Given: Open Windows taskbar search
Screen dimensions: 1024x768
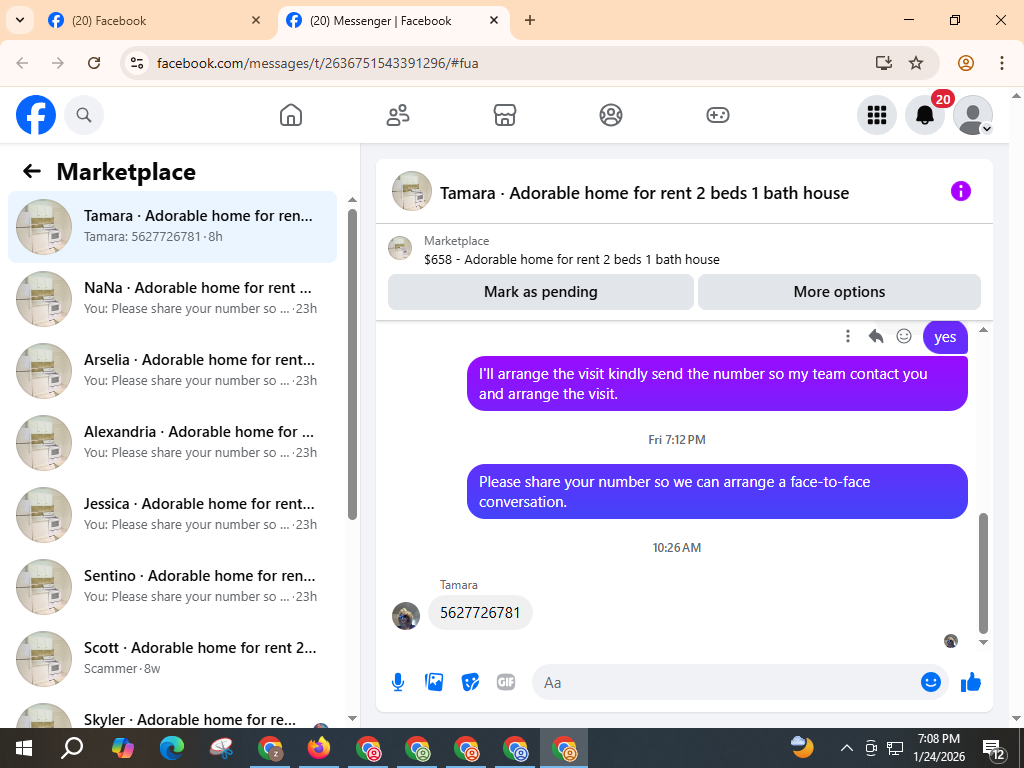Looking at the screenshot, I should [72, 748].
